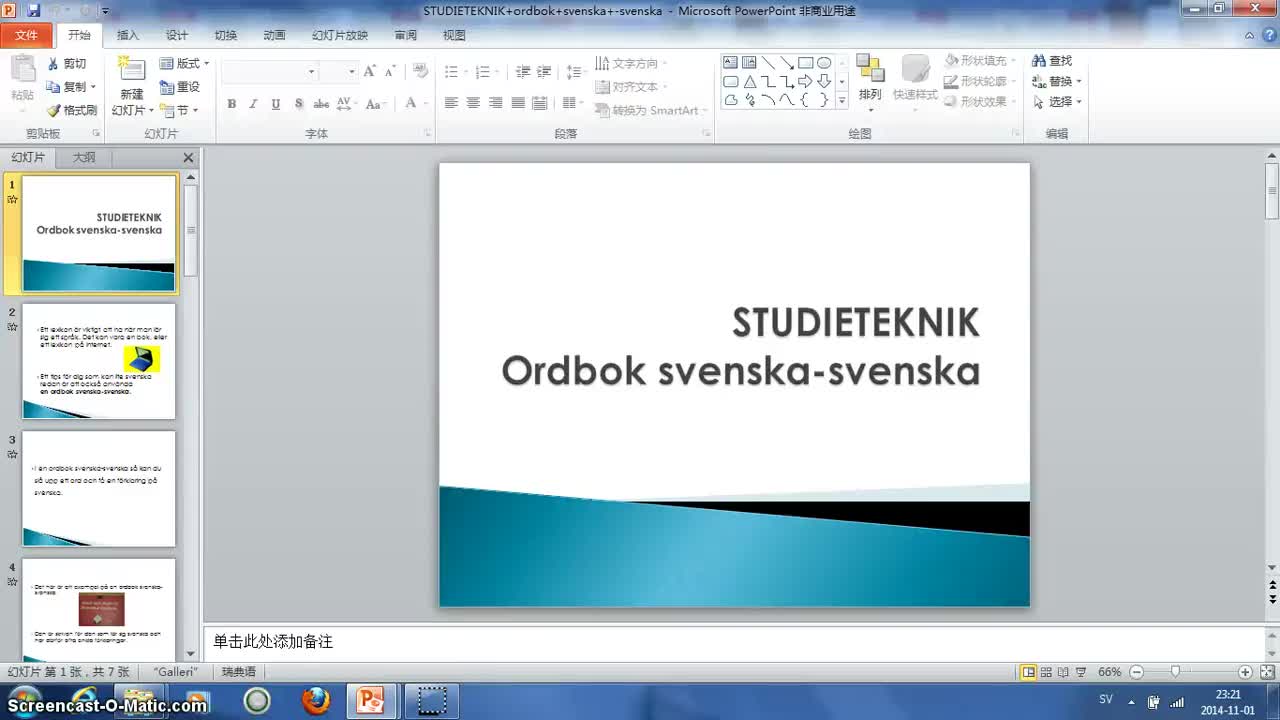Open the font name combo box arrow

pyautogui.click(x=311, y=71)
